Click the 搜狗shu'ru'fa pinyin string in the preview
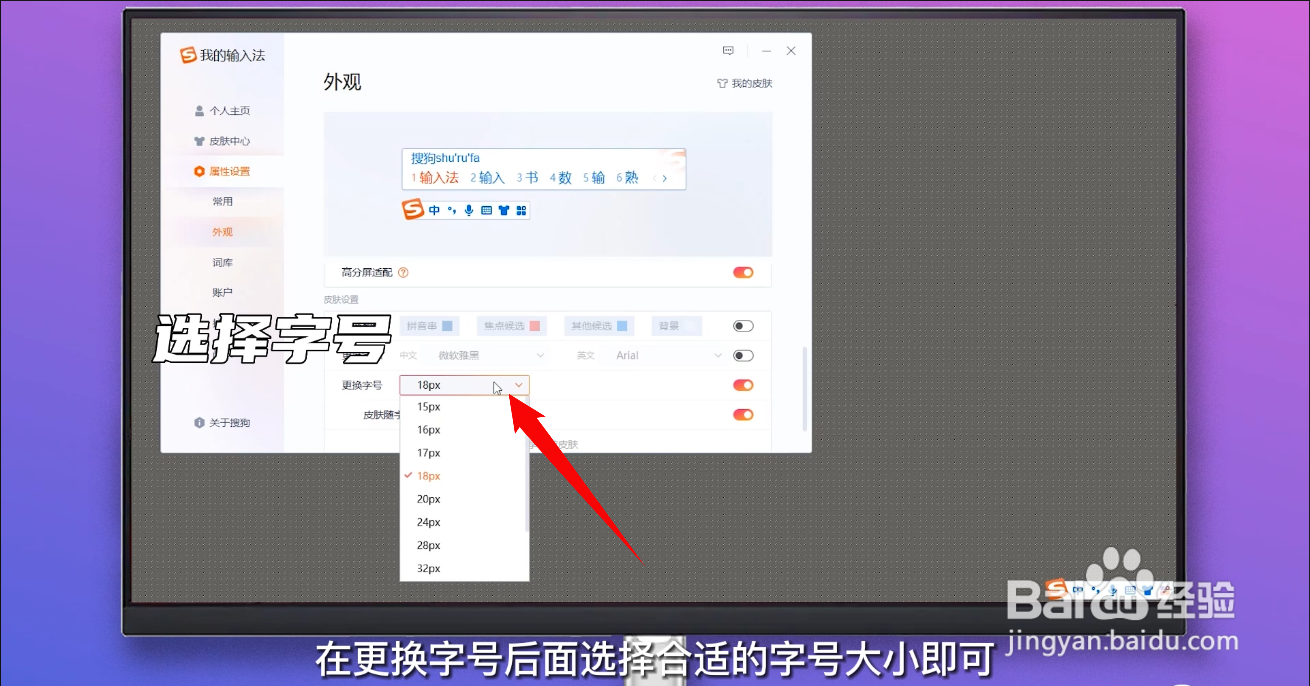The width and height of the screenshot is (1310, 686). (x=446, y=158)
